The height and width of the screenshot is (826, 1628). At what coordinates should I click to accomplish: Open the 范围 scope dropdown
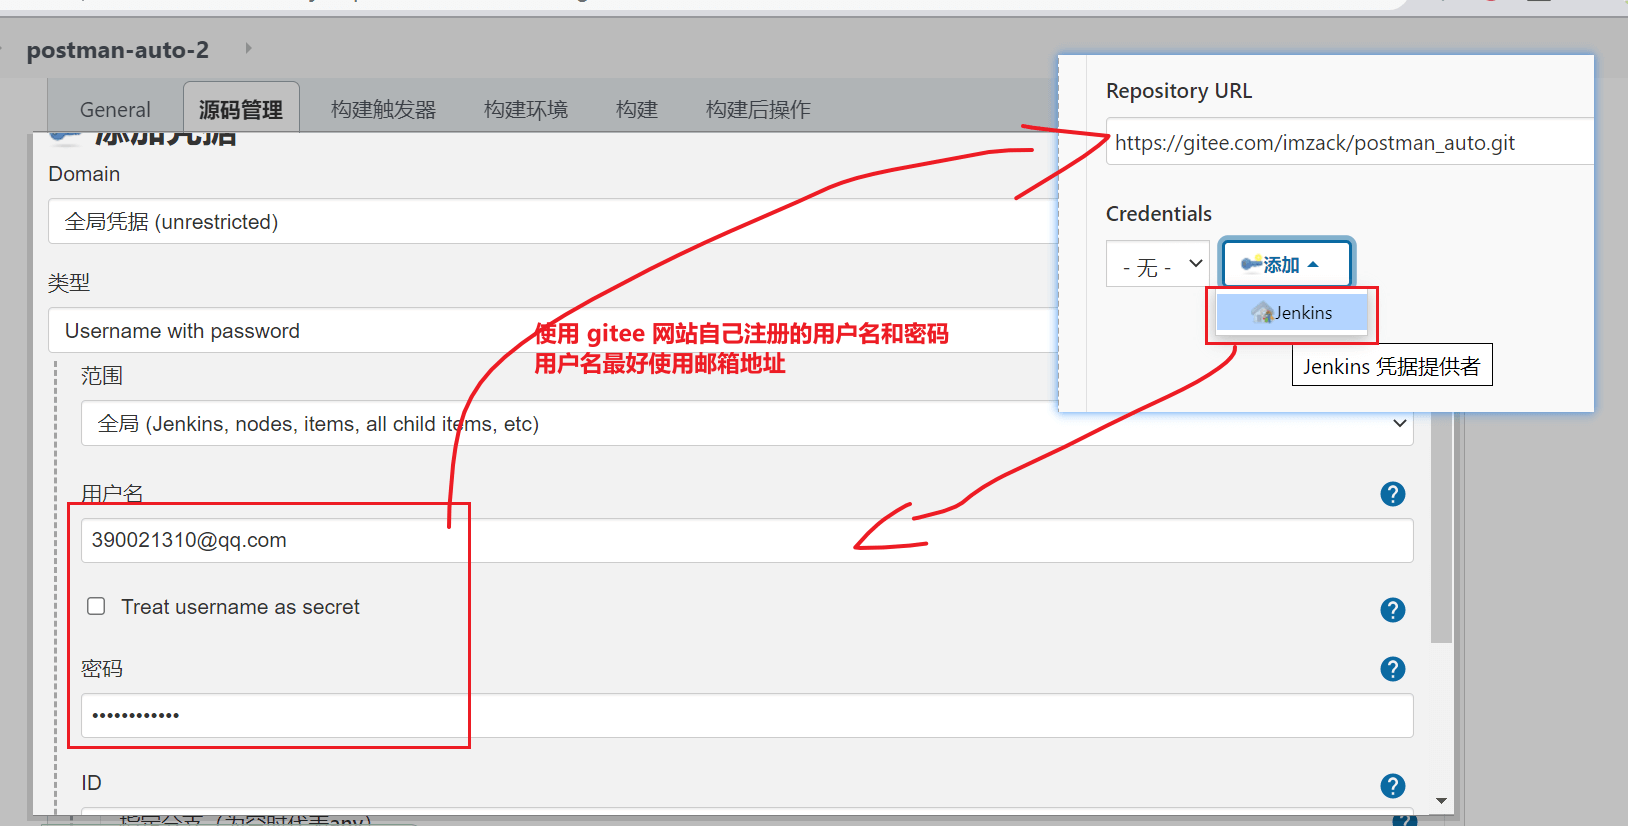pyautogui.click(x=747, y=424)
